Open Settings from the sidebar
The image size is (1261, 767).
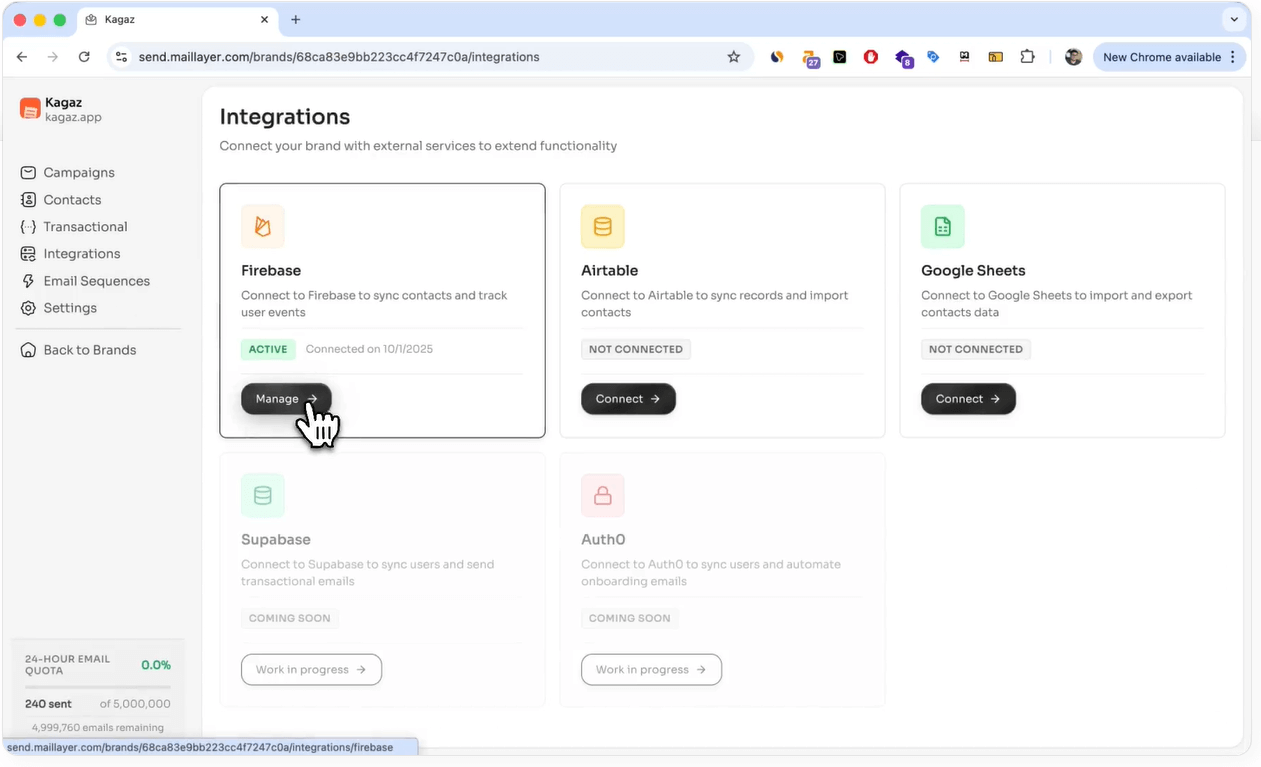(69, 307)
